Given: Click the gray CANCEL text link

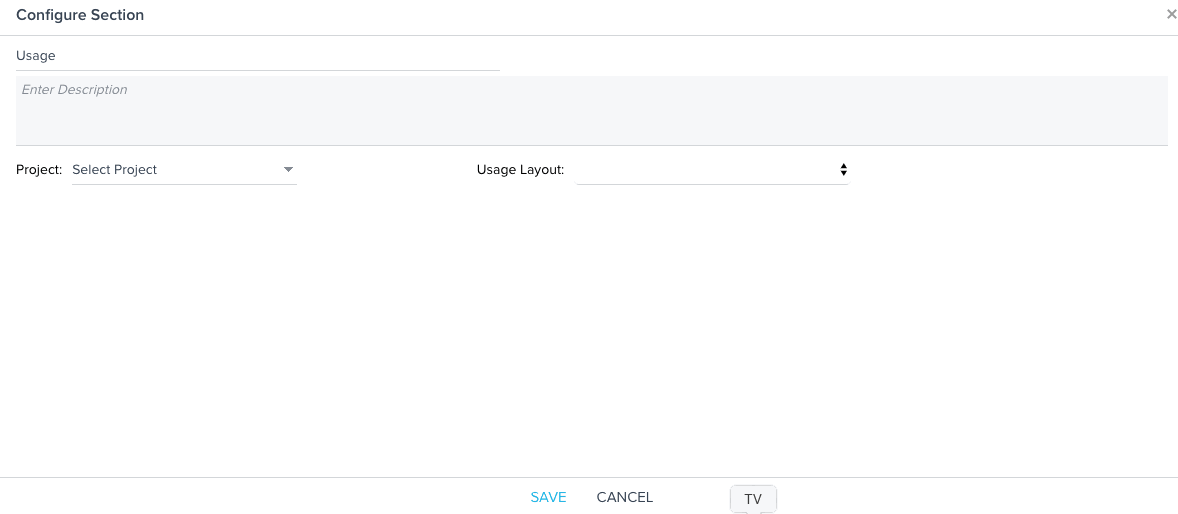Looking at the screenshot, I should 625,497.
